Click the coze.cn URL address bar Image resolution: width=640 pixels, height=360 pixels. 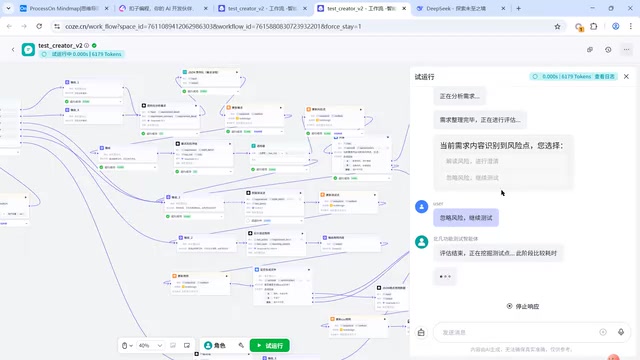click(x=306, y=26)
